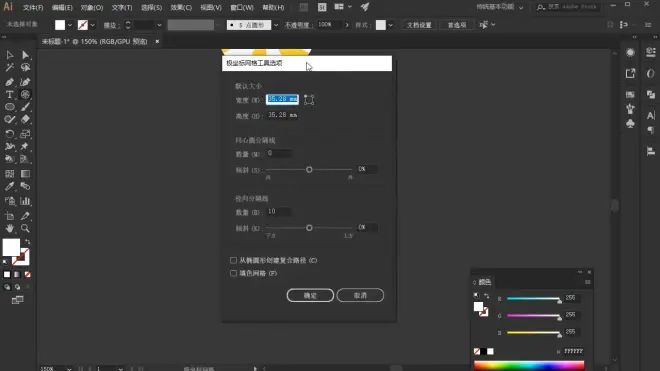Screen dimensions: 660x371
Task: Open Color panel options menu
Action: (x=588, y=282)
